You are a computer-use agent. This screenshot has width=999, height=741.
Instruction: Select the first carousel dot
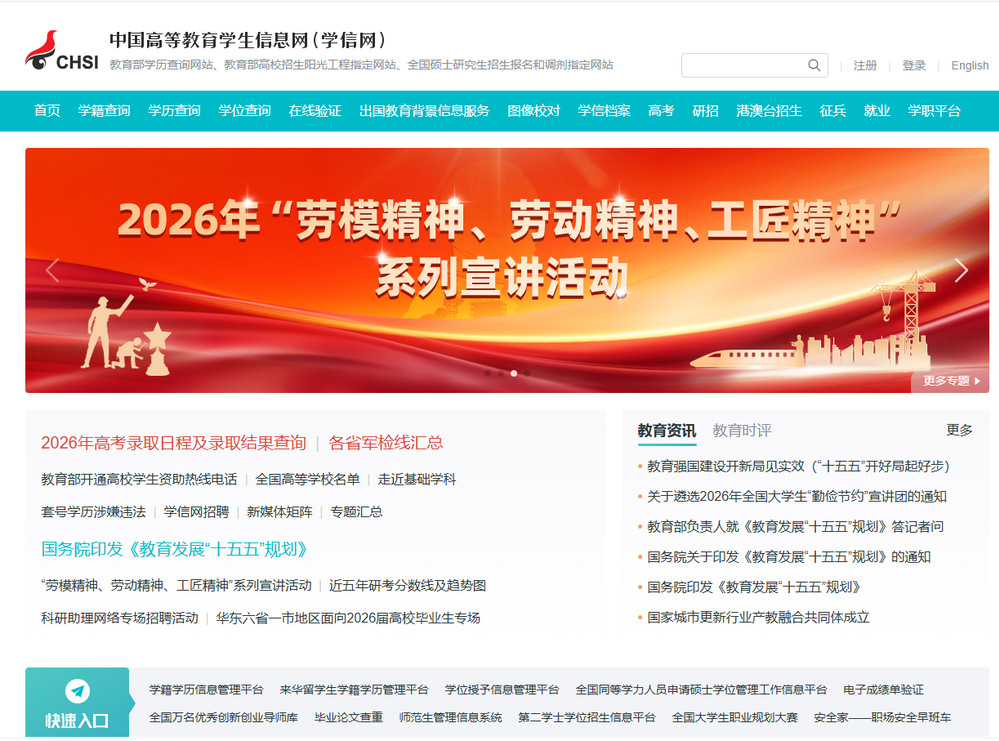(x=488, y=373)
